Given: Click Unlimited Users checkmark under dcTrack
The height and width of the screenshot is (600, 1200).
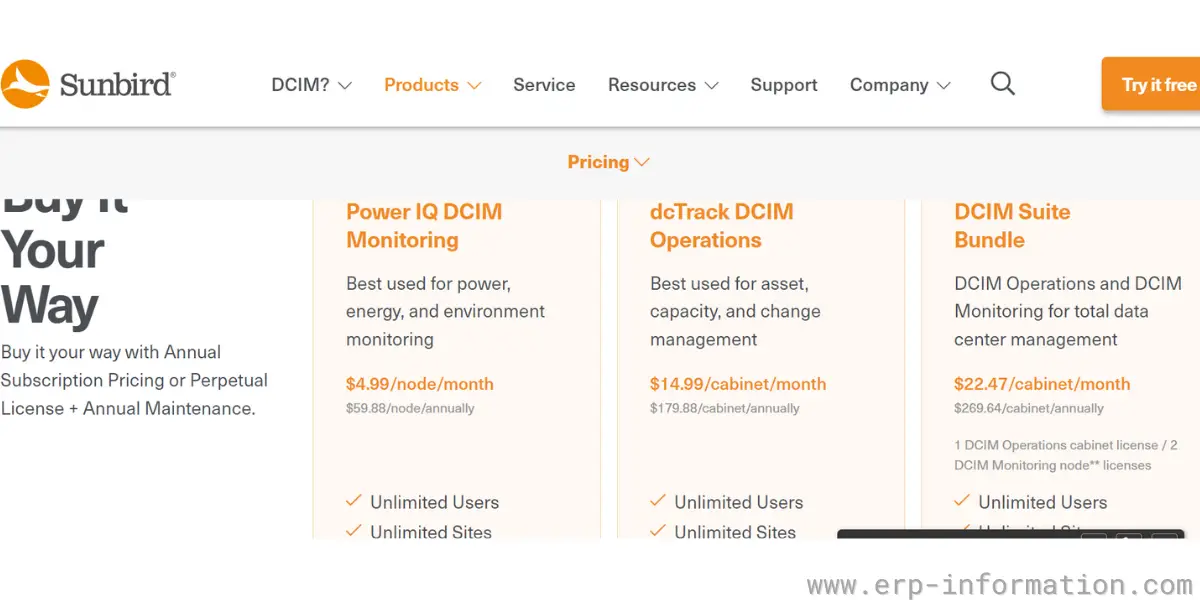Looking at the screenshot, I should [x=658, y=501].
